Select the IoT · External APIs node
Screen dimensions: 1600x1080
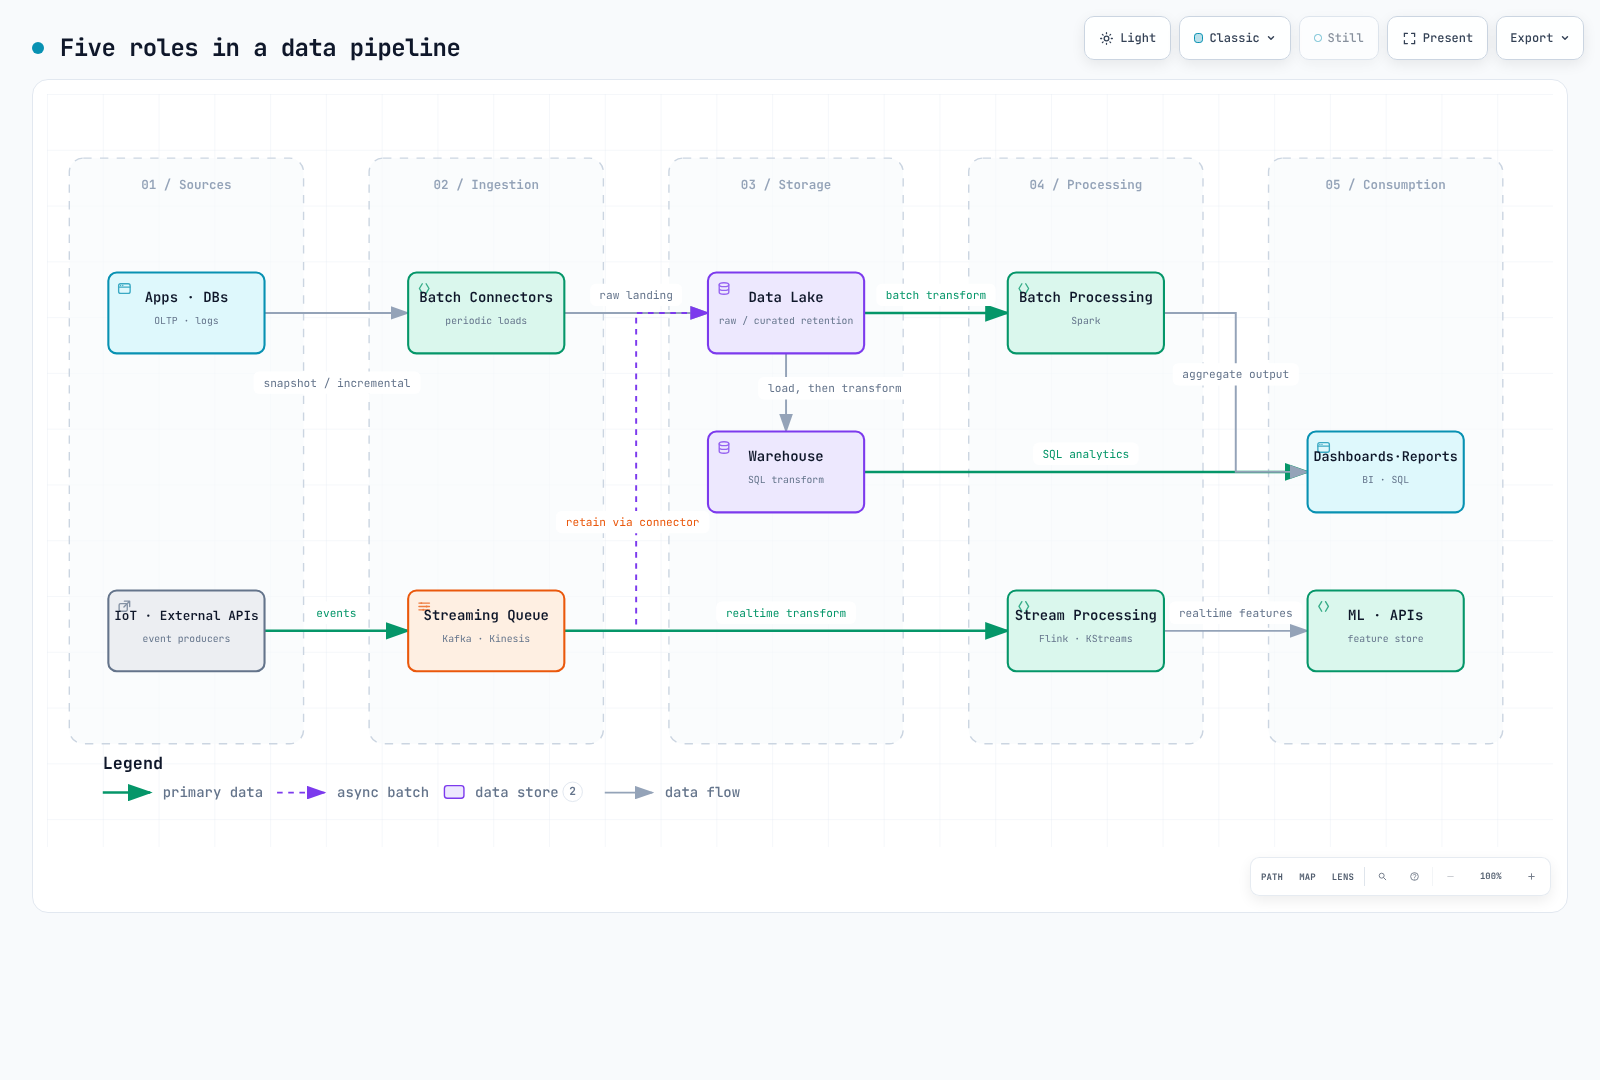tap(186, 631)
